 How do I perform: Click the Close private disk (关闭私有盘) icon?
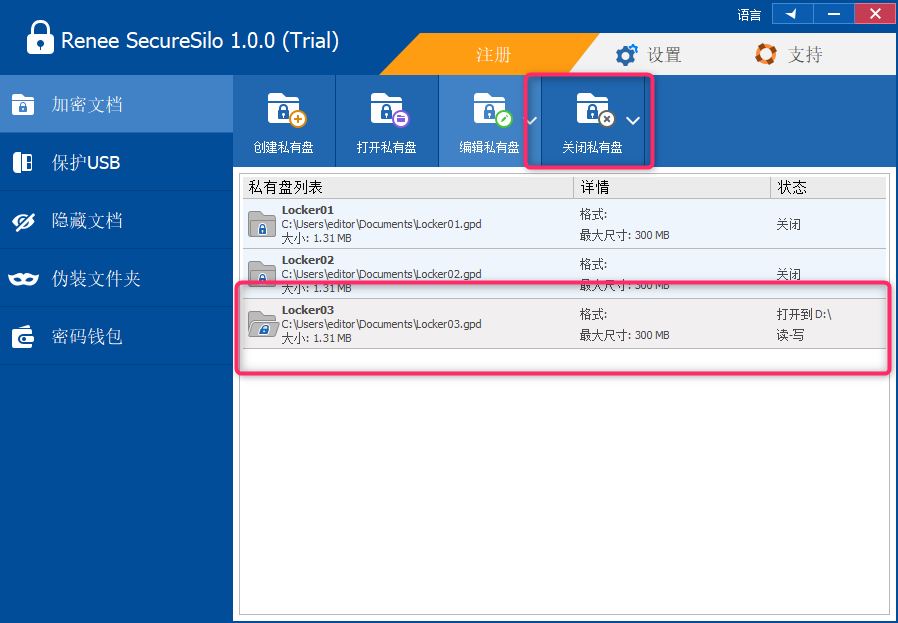[x=596, y=109]
